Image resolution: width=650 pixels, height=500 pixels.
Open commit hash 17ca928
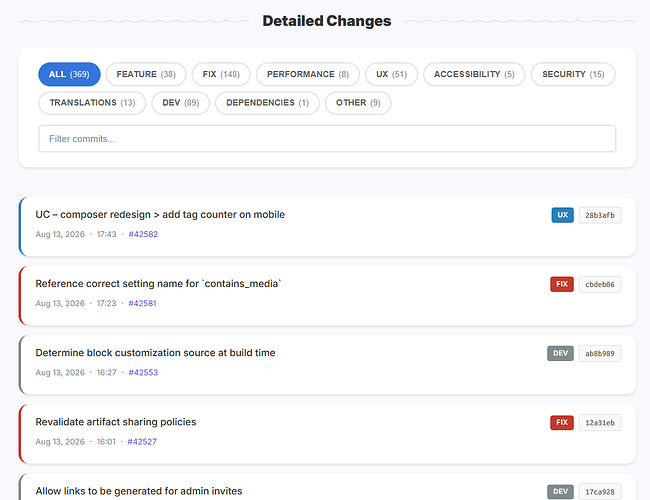(600, 492)
